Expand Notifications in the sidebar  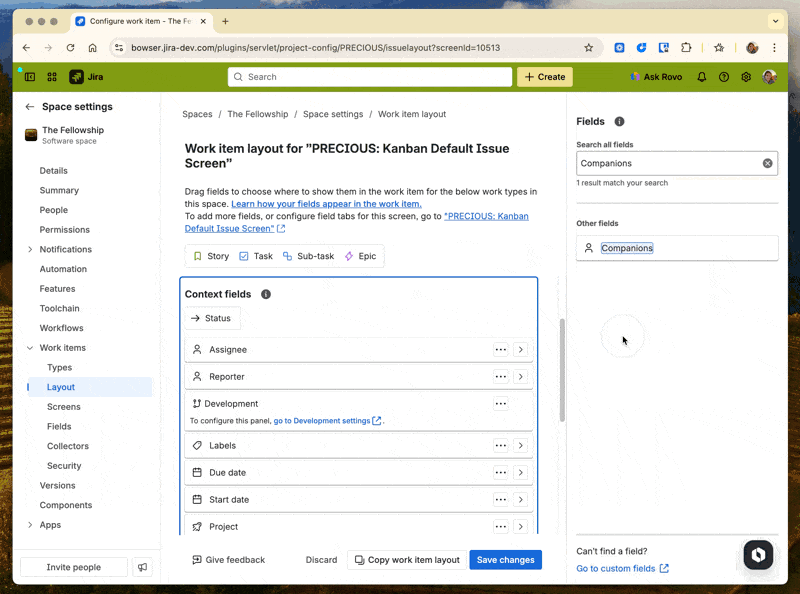pyautogui.click(x=30, y=250)
